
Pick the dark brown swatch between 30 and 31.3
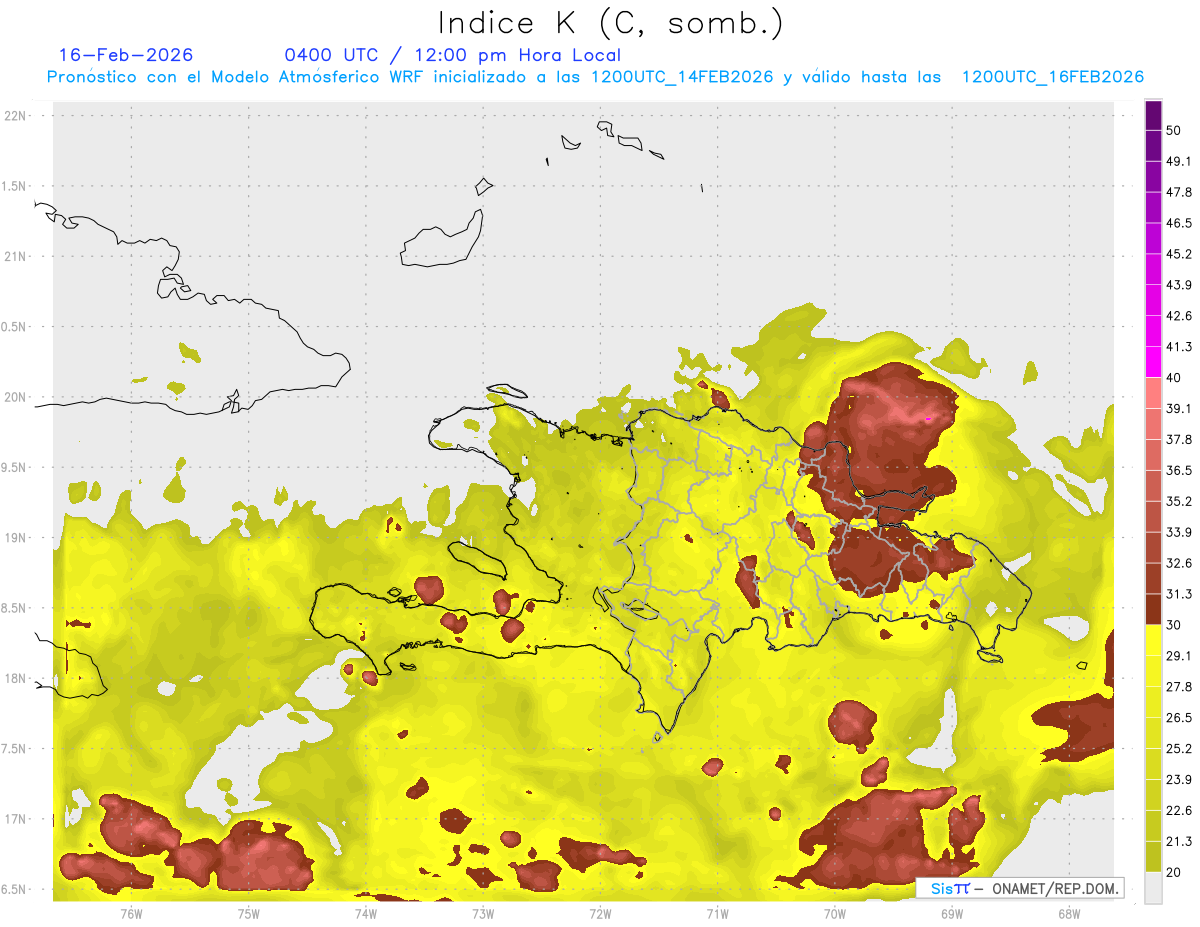[x=1153, y=609]
